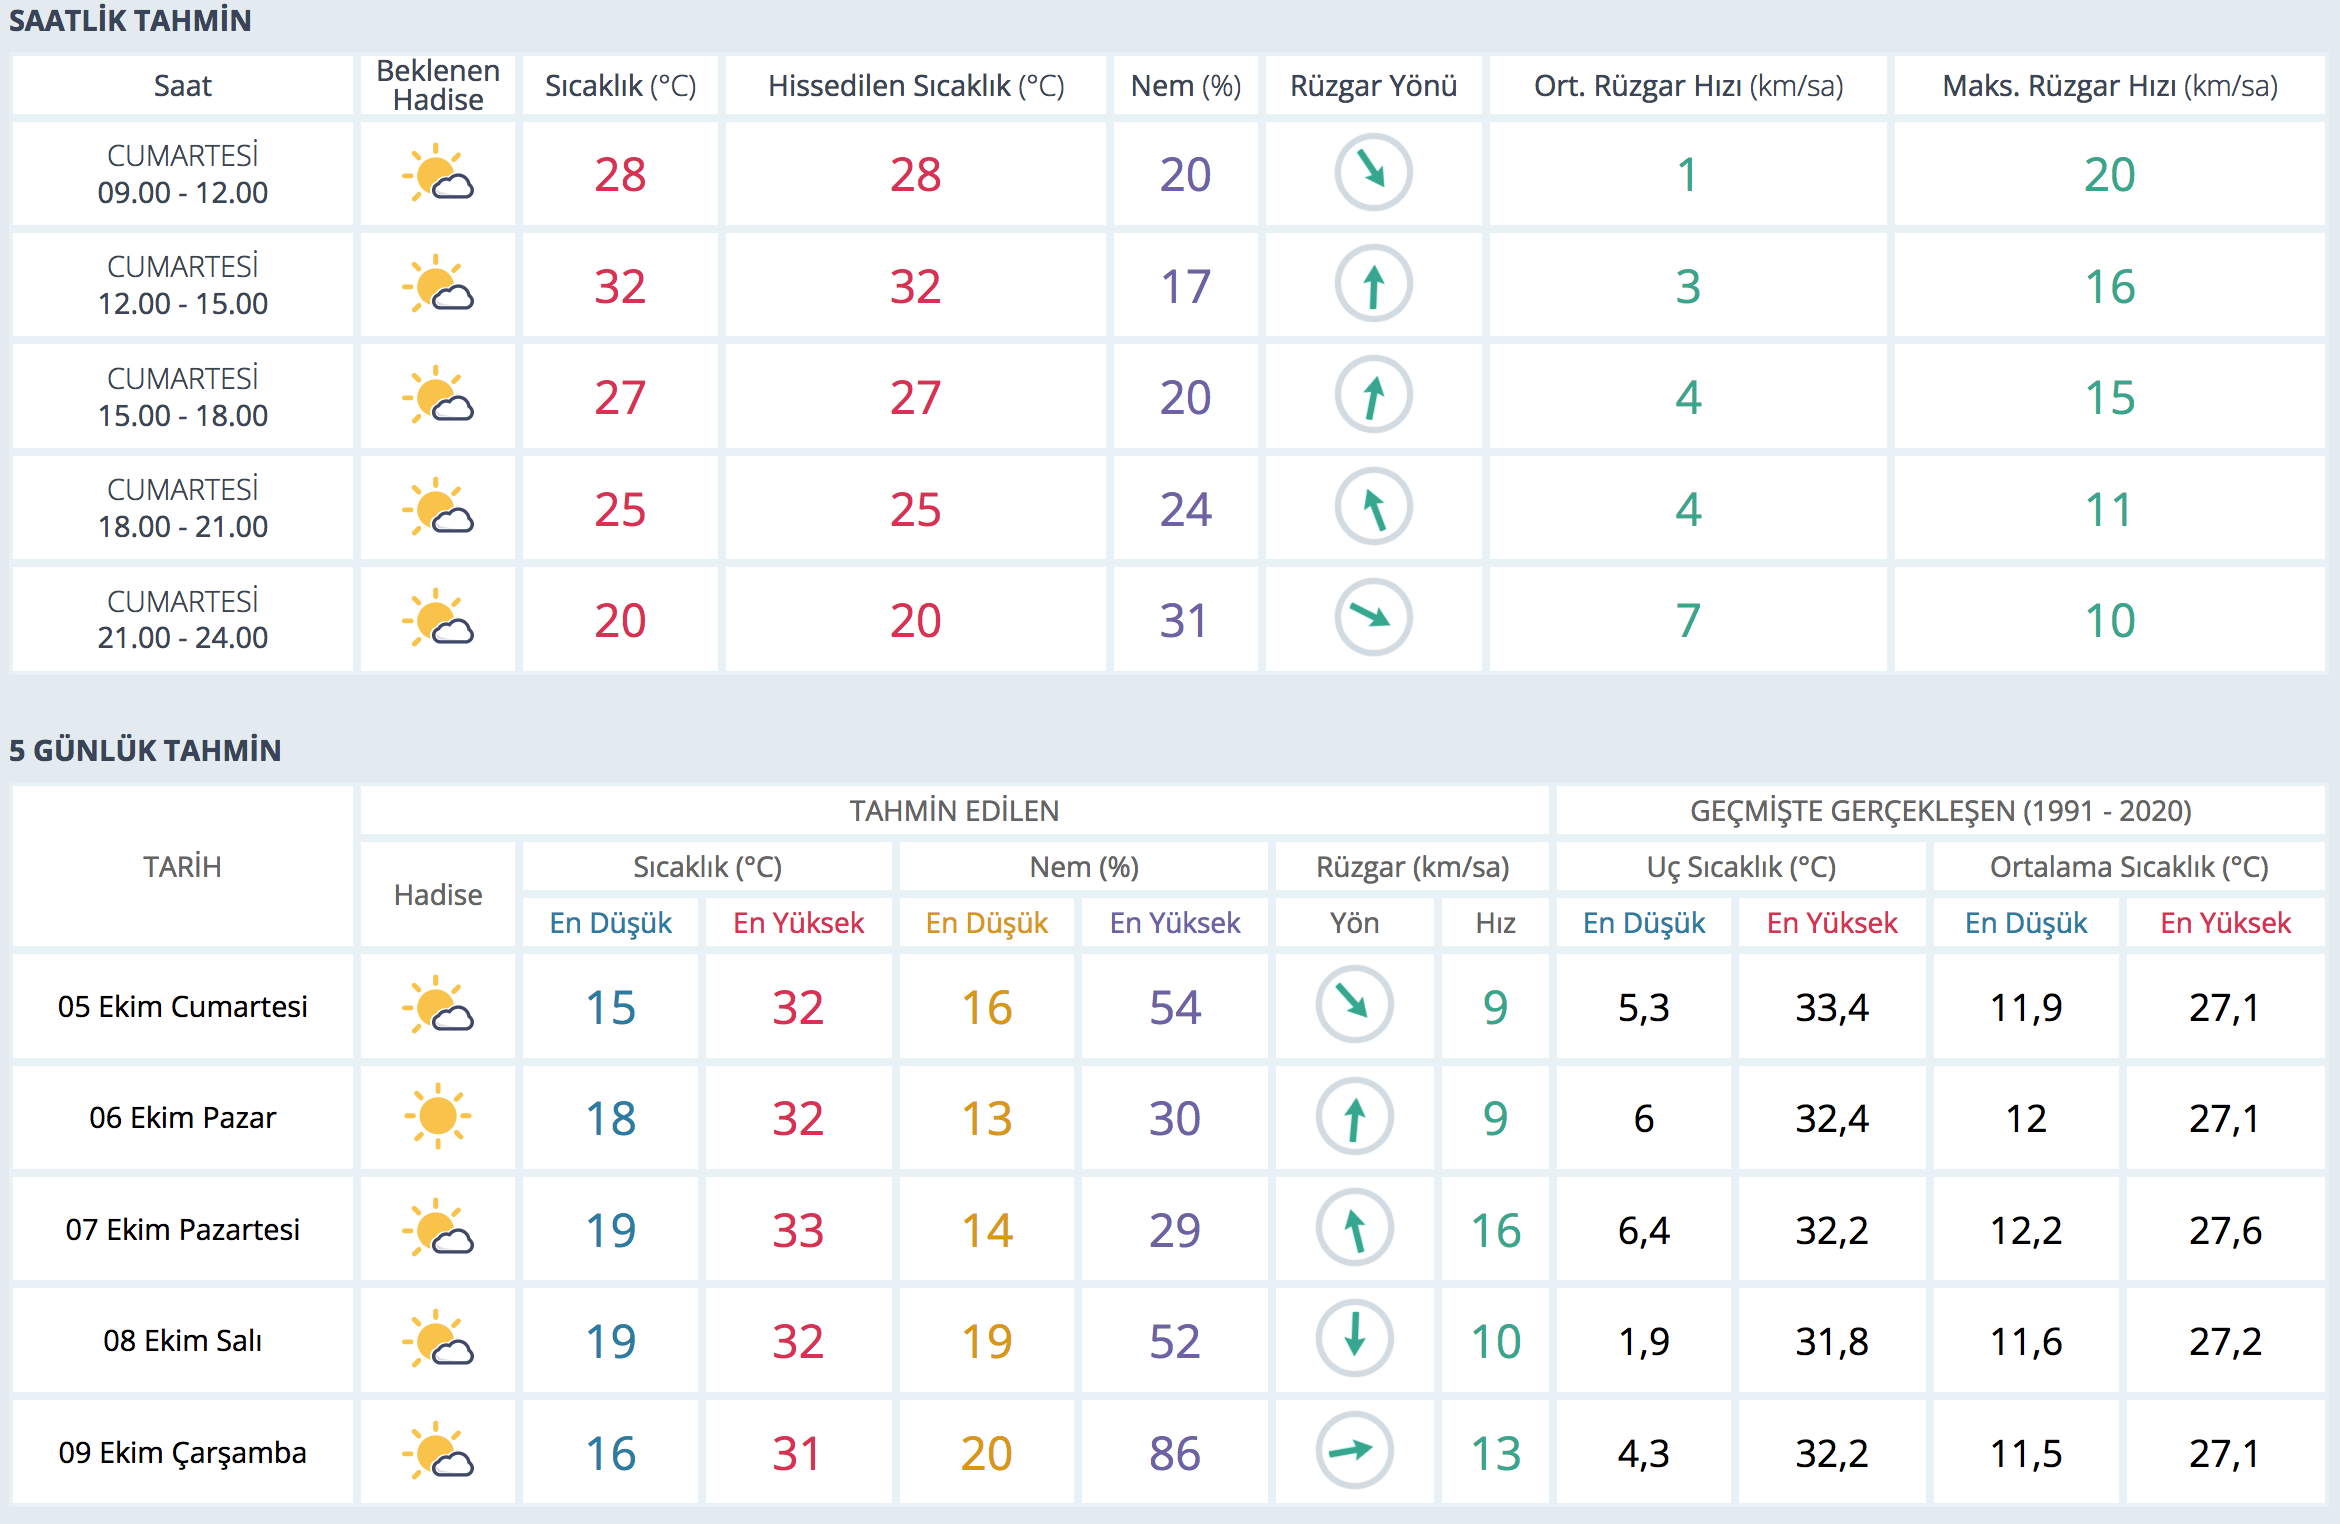This screenshot has width=2340, height=1524.
Task: Click the 'Maks. Rüzgar Hızı' column header
Action: tap(2109, 86)
